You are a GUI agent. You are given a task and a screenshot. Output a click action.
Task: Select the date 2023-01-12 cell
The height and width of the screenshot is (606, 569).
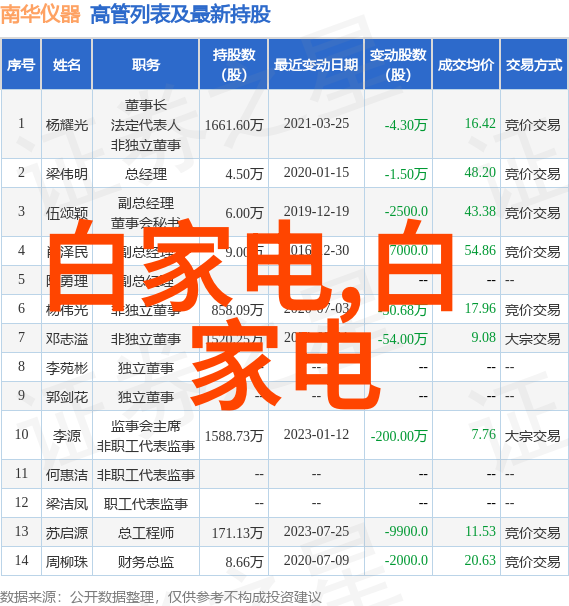point(316,435)
